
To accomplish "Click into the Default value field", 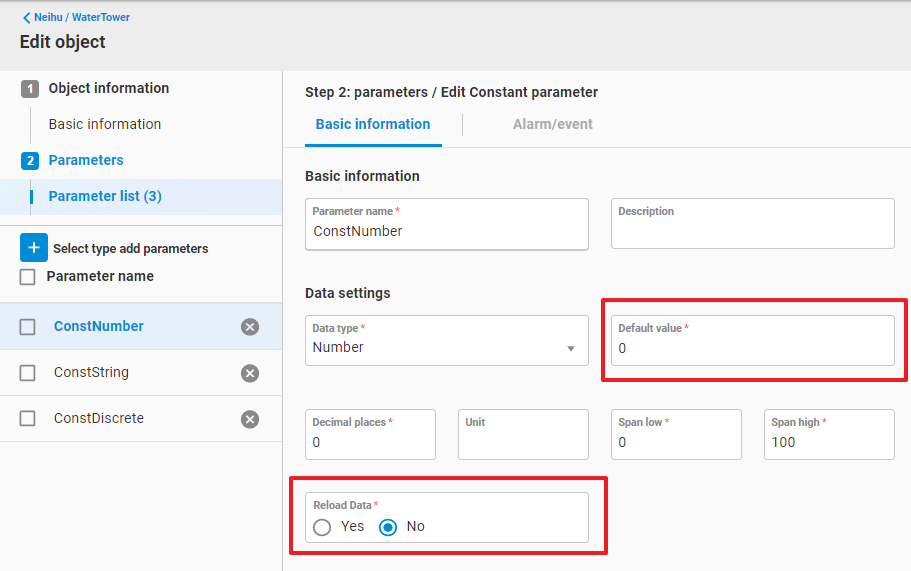I will pos(752,349).
